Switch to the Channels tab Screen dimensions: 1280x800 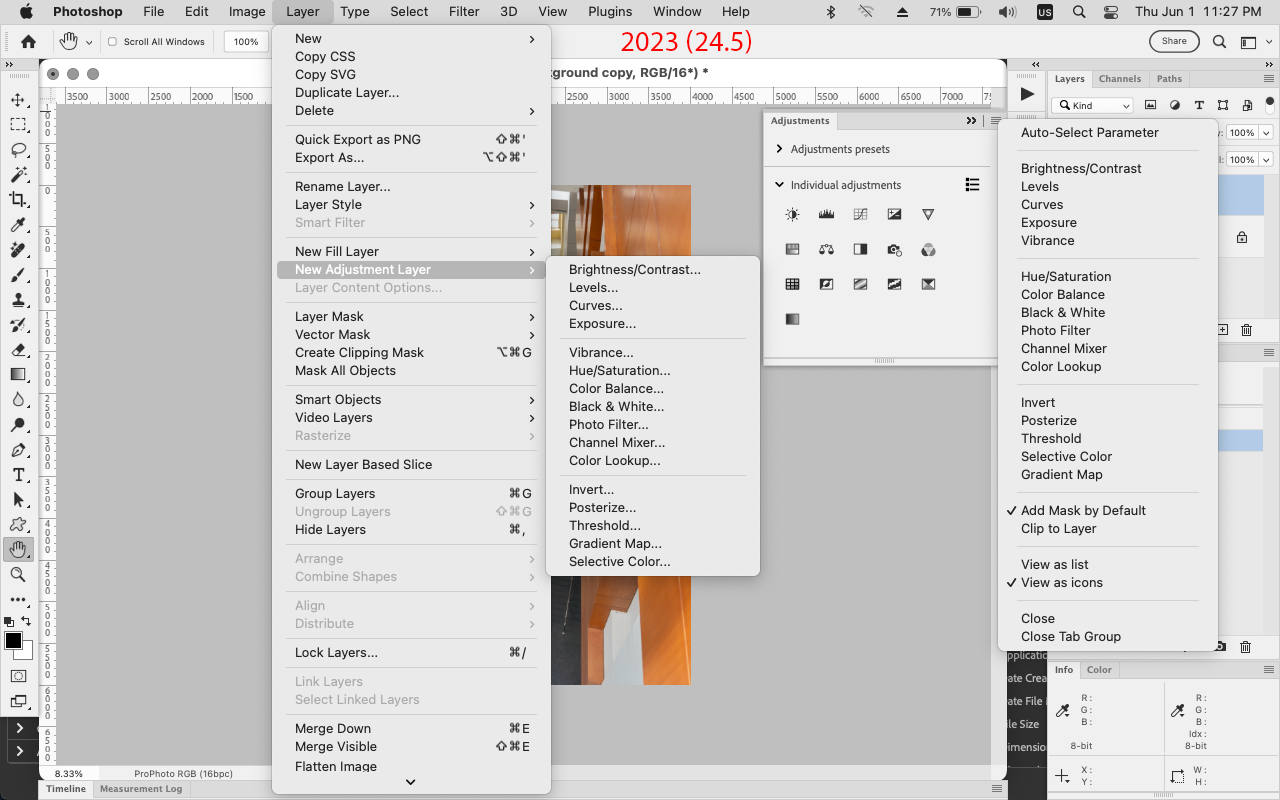pyautogui.click(x=1120, y=78)
